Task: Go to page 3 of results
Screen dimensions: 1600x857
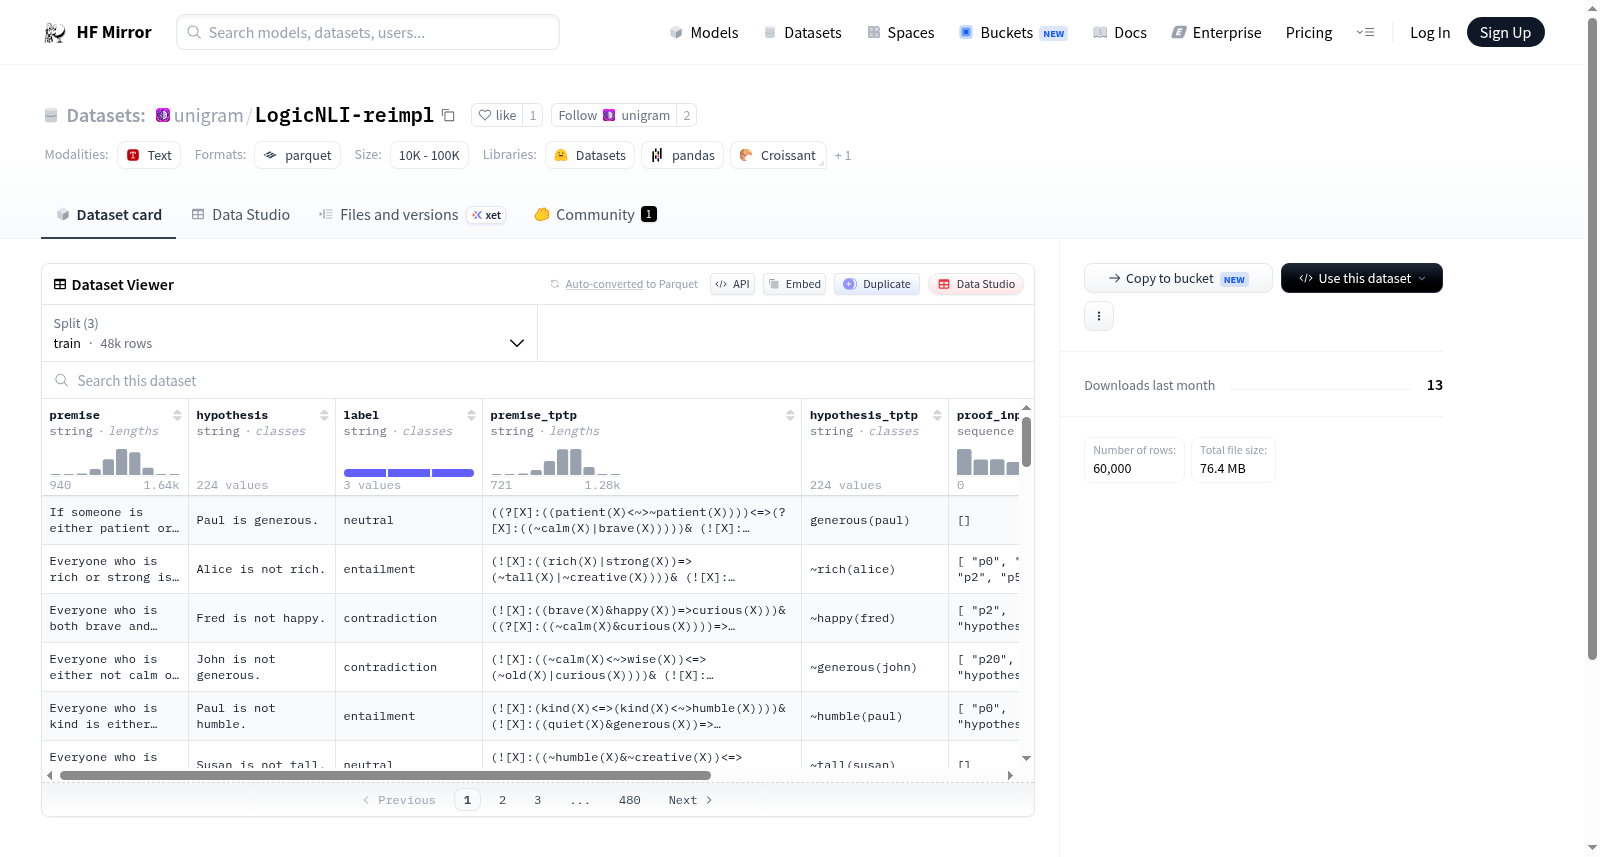Action: 537,800
